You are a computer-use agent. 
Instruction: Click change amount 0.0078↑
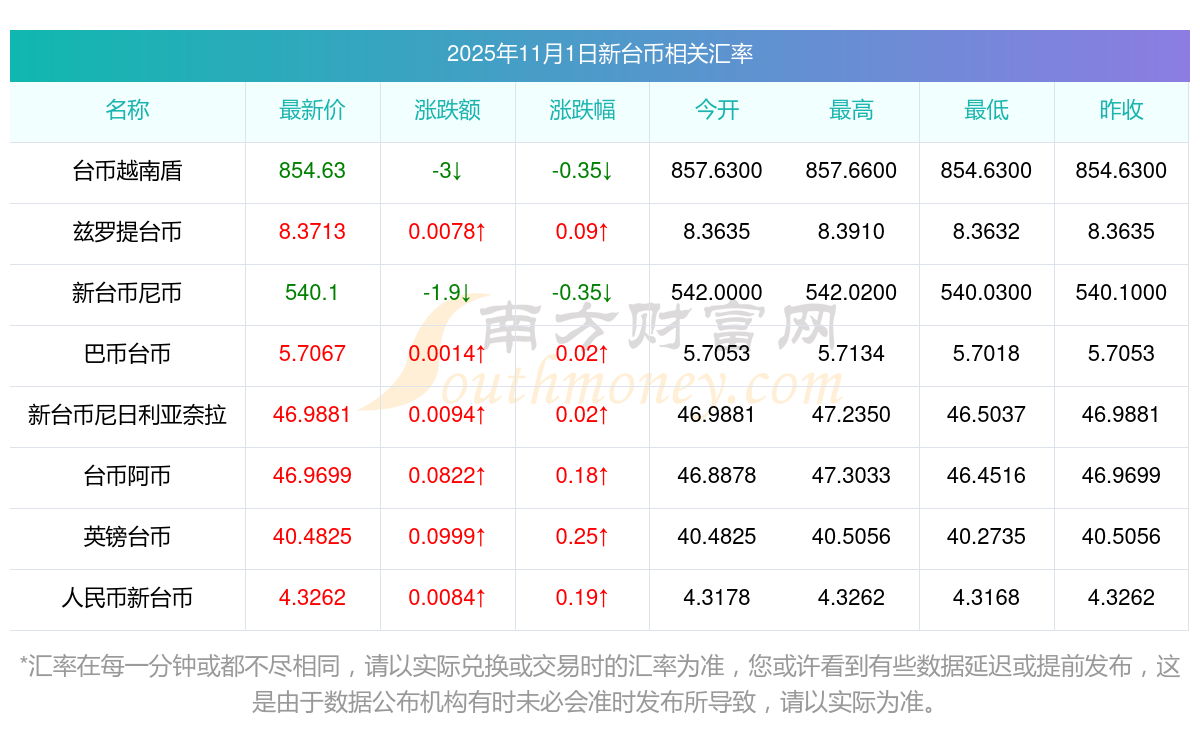pyautogui.click(x=447, y=232)
